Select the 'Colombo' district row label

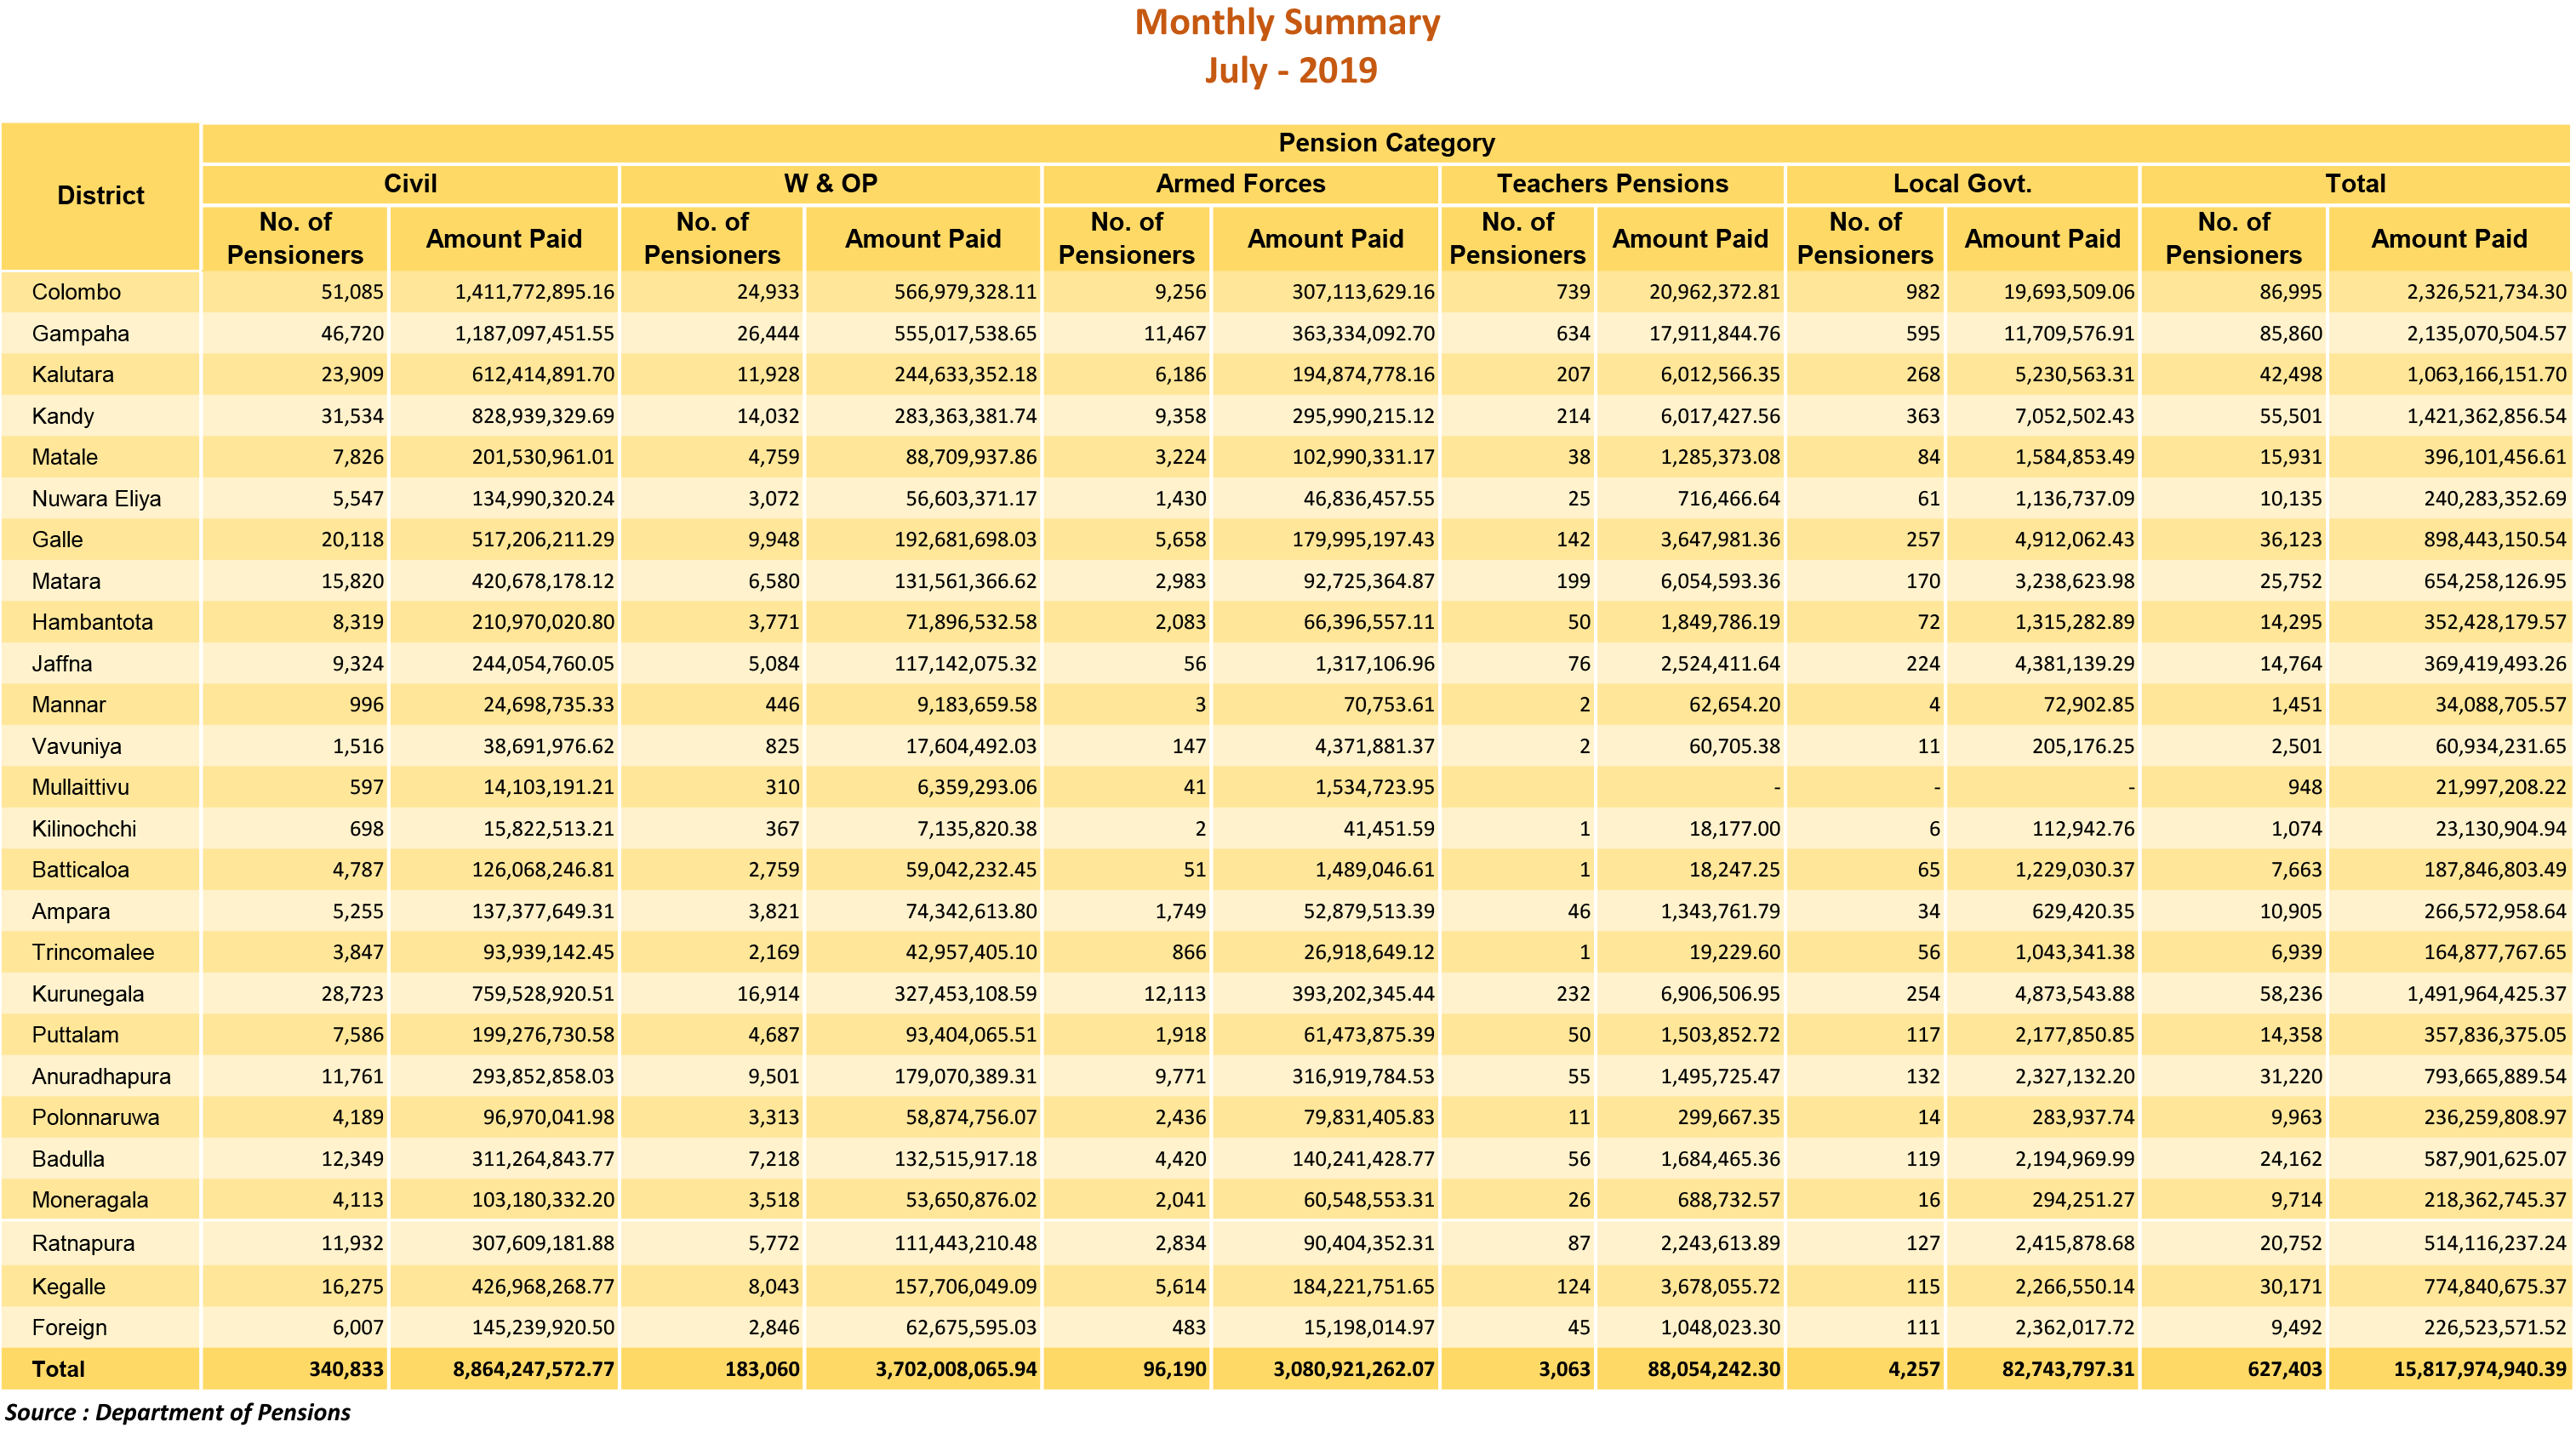coord(76,292)
